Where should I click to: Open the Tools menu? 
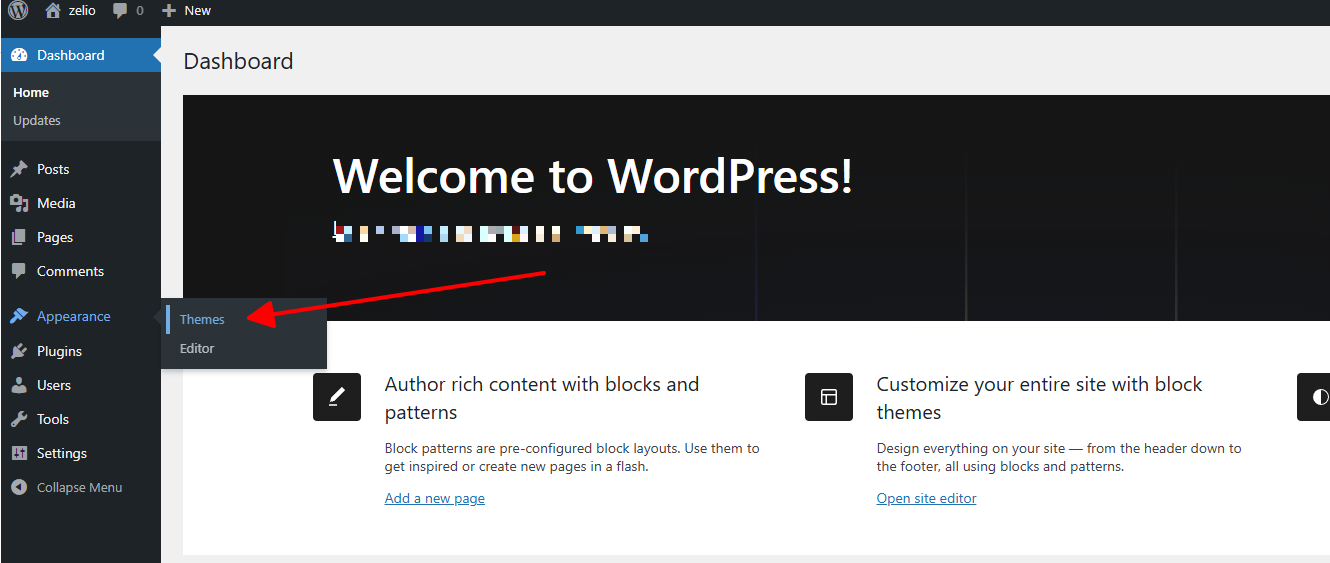tap(80, 419)
